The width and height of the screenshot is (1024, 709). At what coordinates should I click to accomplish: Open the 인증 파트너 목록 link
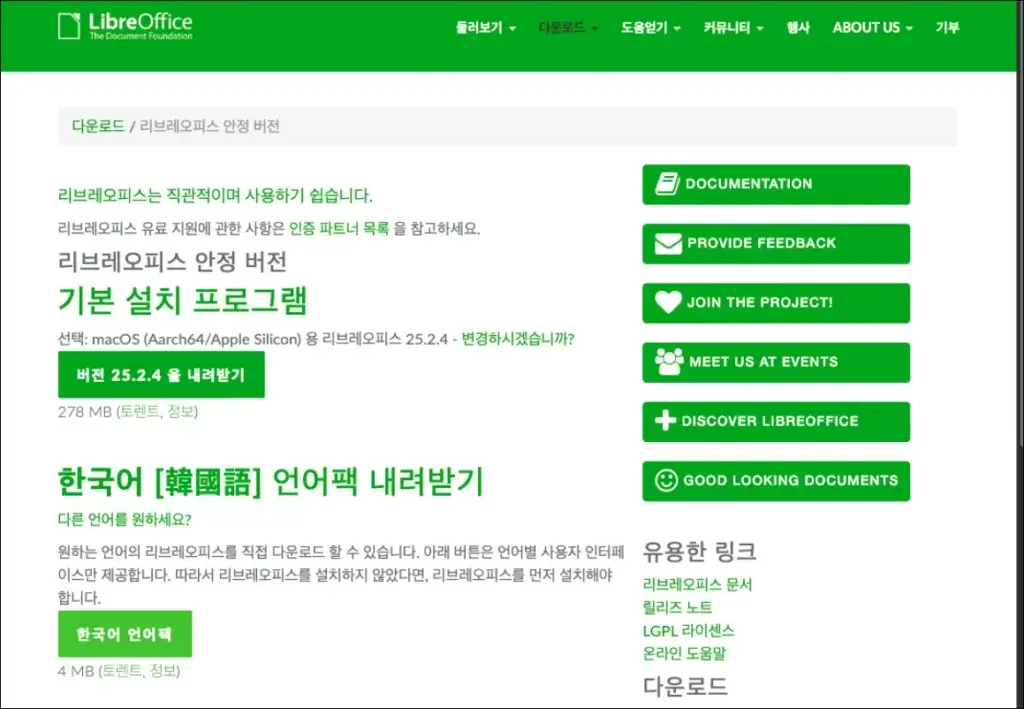point(339,228)
